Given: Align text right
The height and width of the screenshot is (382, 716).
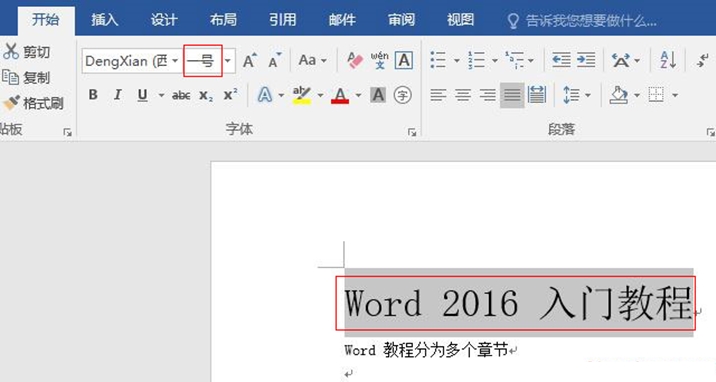Looking at the screenshot, I should pos(488,95).
